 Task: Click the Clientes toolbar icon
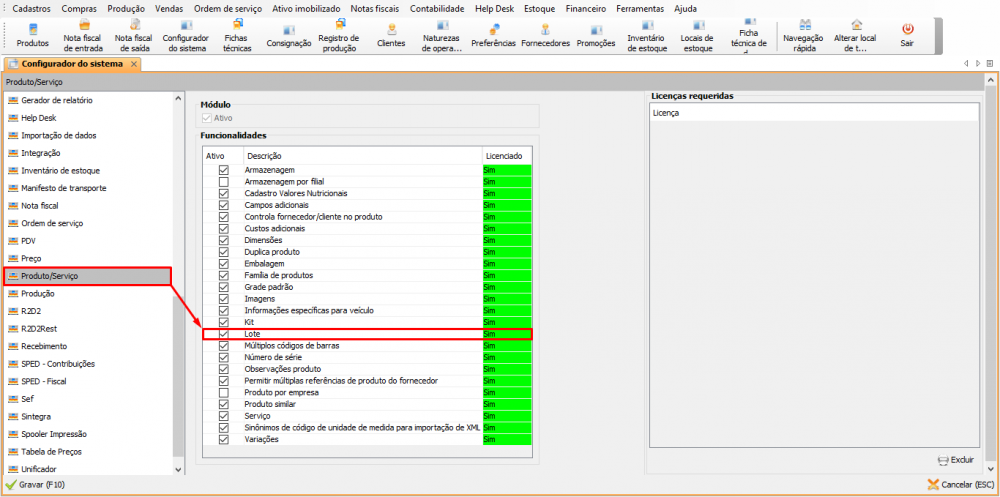[391, 35]
